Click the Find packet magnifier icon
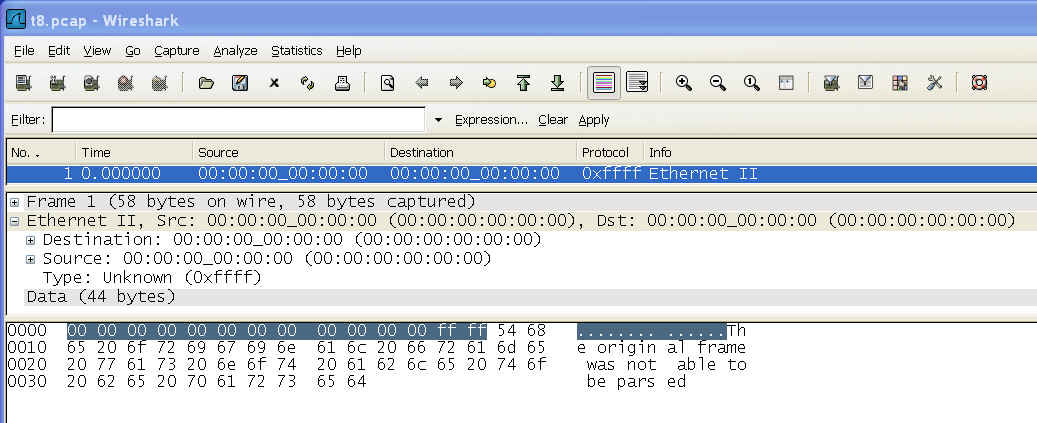 point(387,83)
